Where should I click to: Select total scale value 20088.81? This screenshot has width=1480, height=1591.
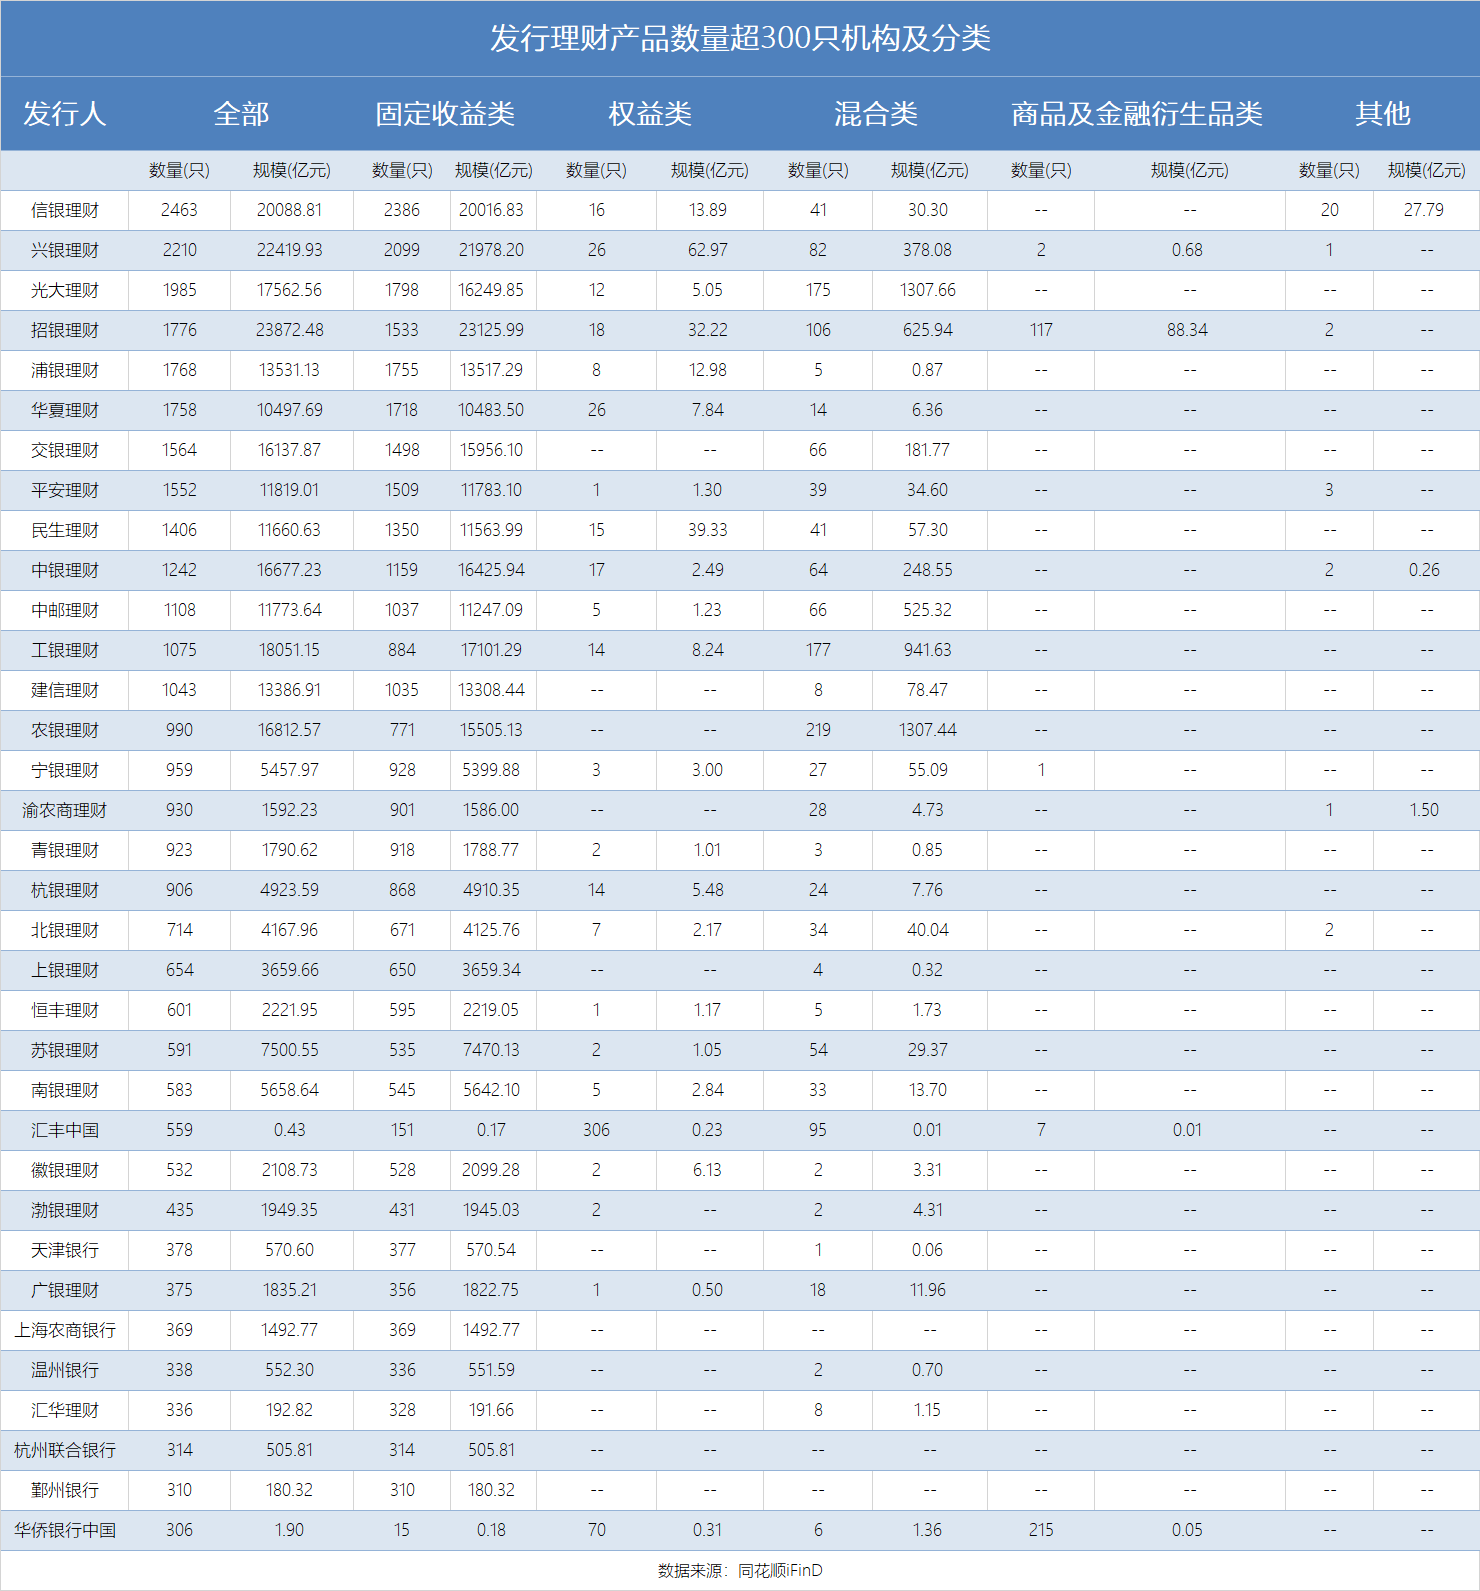pos(290,210)
